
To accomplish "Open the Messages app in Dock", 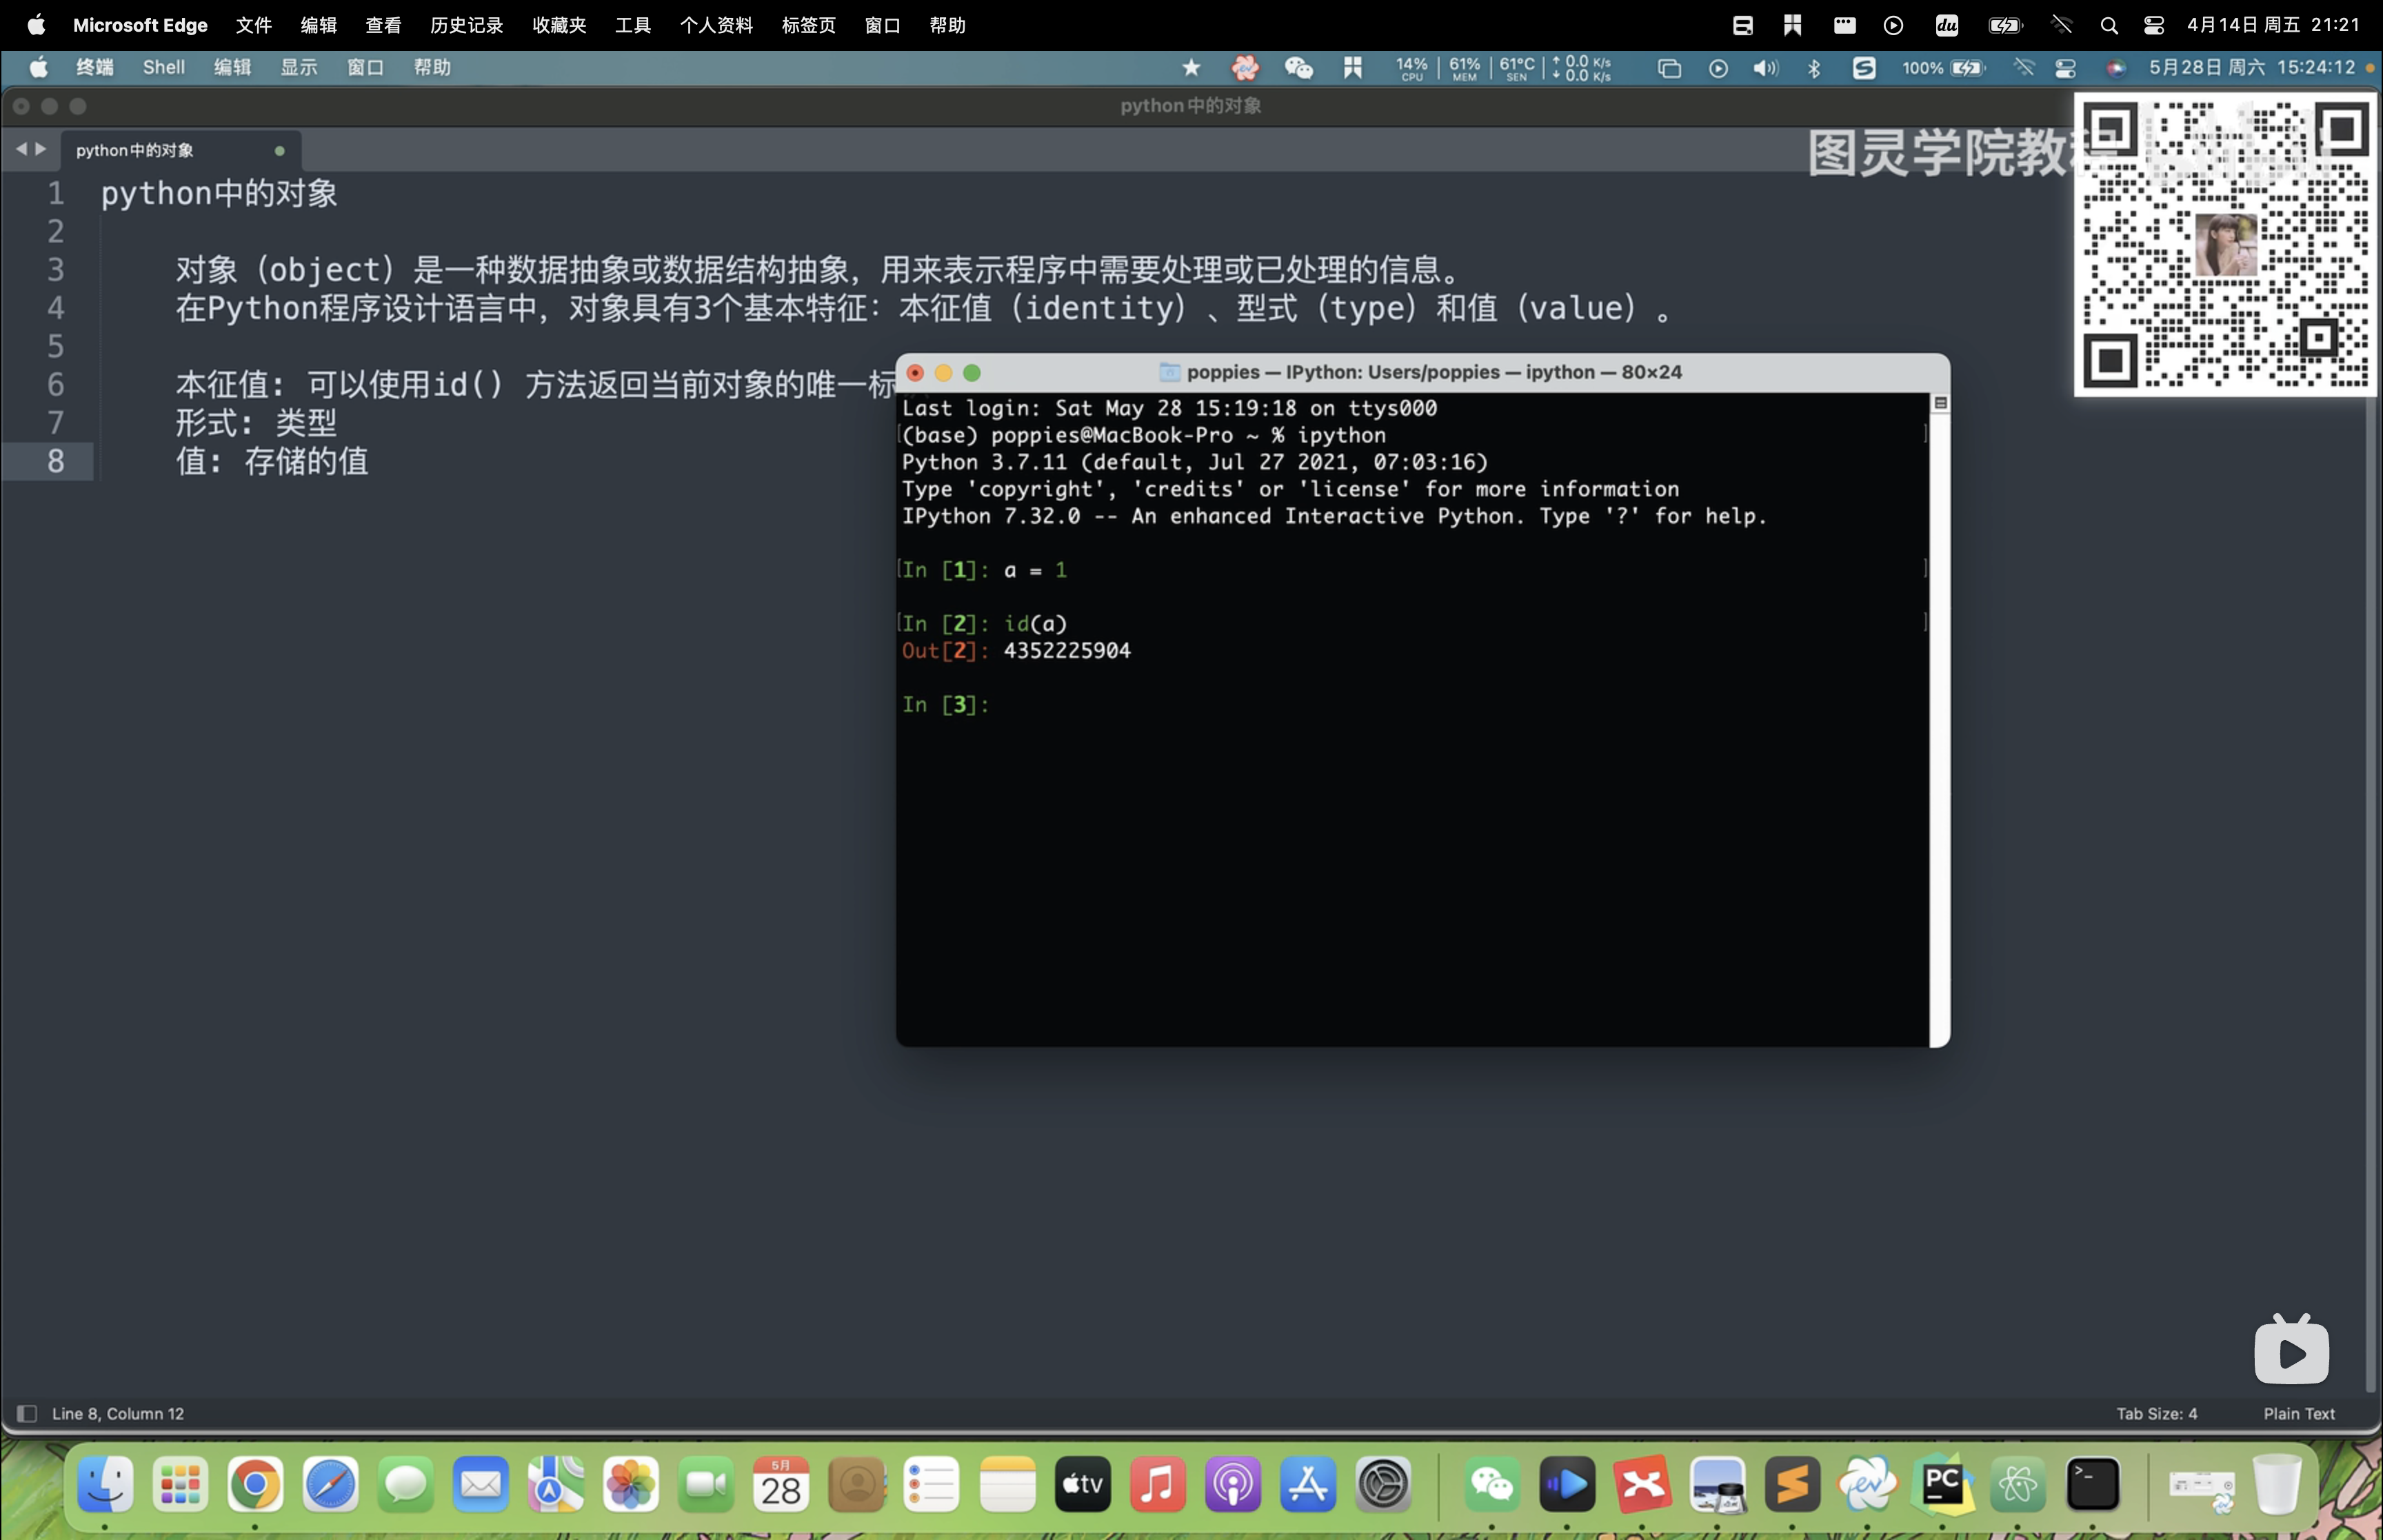I will [406, 1484].
